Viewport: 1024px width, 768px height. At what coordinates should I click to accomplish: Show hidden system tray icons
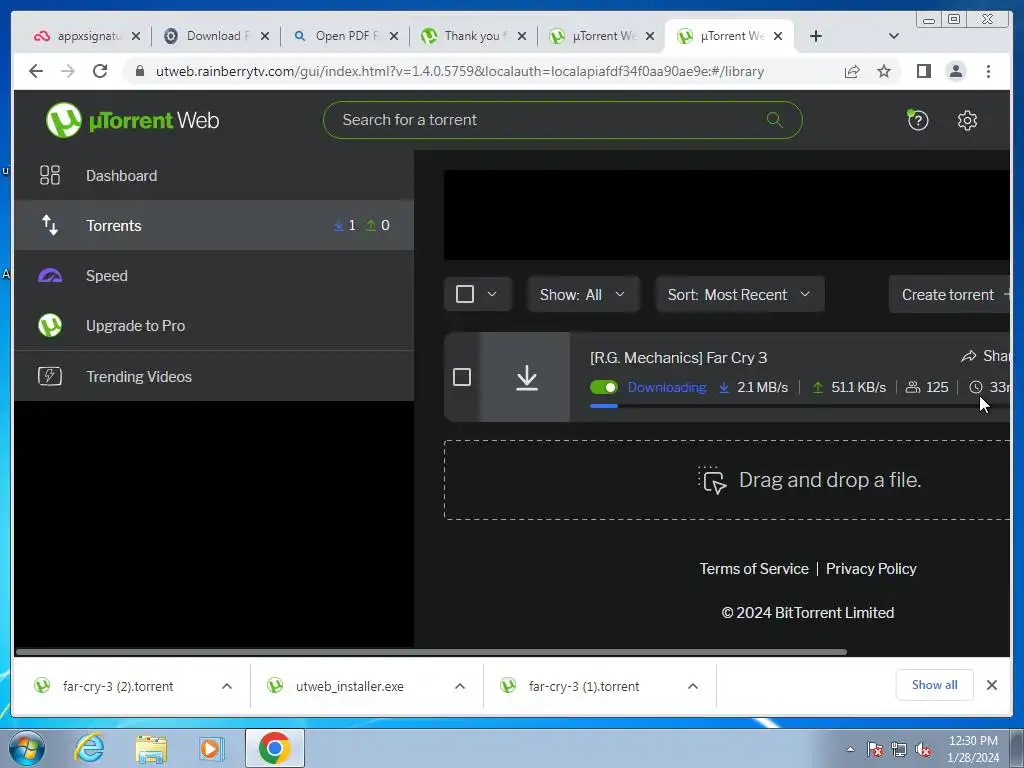(850, 750)
